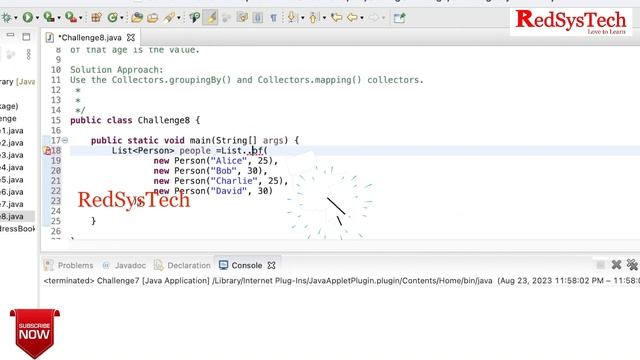Viewport: 640px width, 360px height.
Task: Open the Coverage dropdown arrow
Action: pos(59,18)
